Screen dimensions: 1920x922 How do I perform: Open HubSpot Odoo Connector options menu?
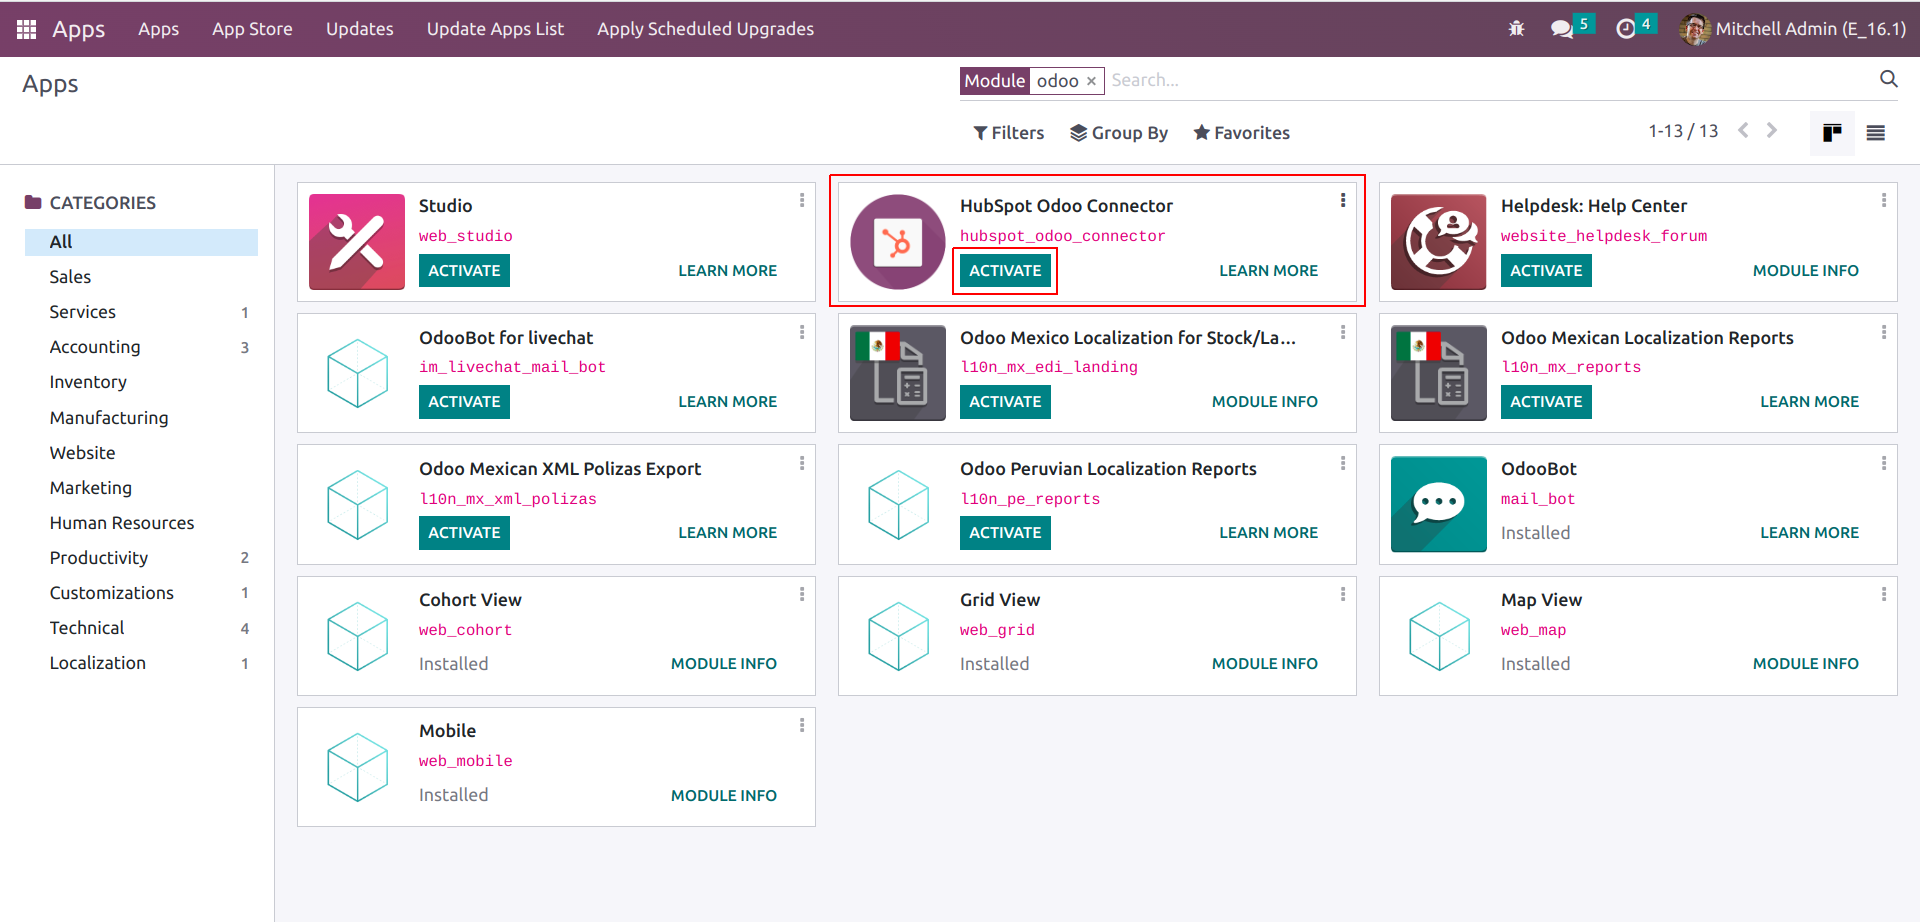point(1343,201)
